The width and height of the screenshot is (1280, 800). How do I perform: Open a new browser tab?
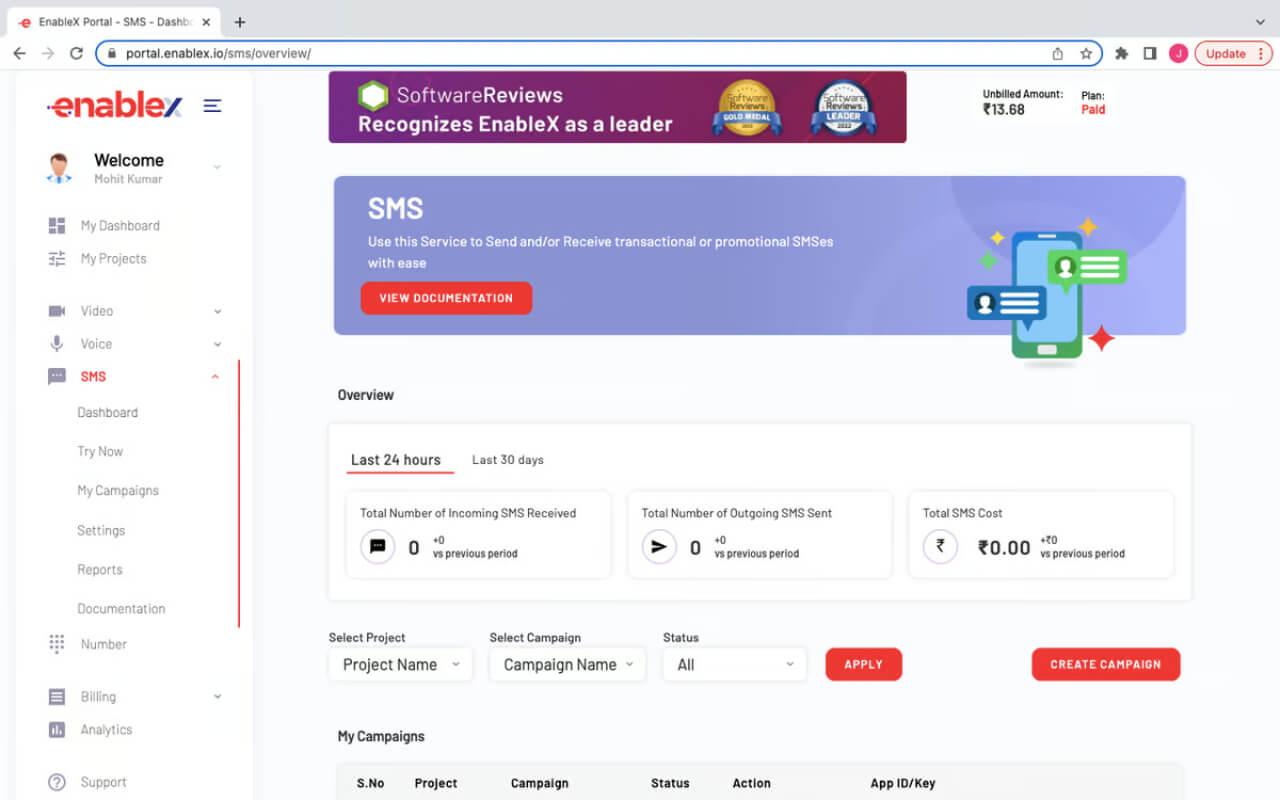coord(240,22)
